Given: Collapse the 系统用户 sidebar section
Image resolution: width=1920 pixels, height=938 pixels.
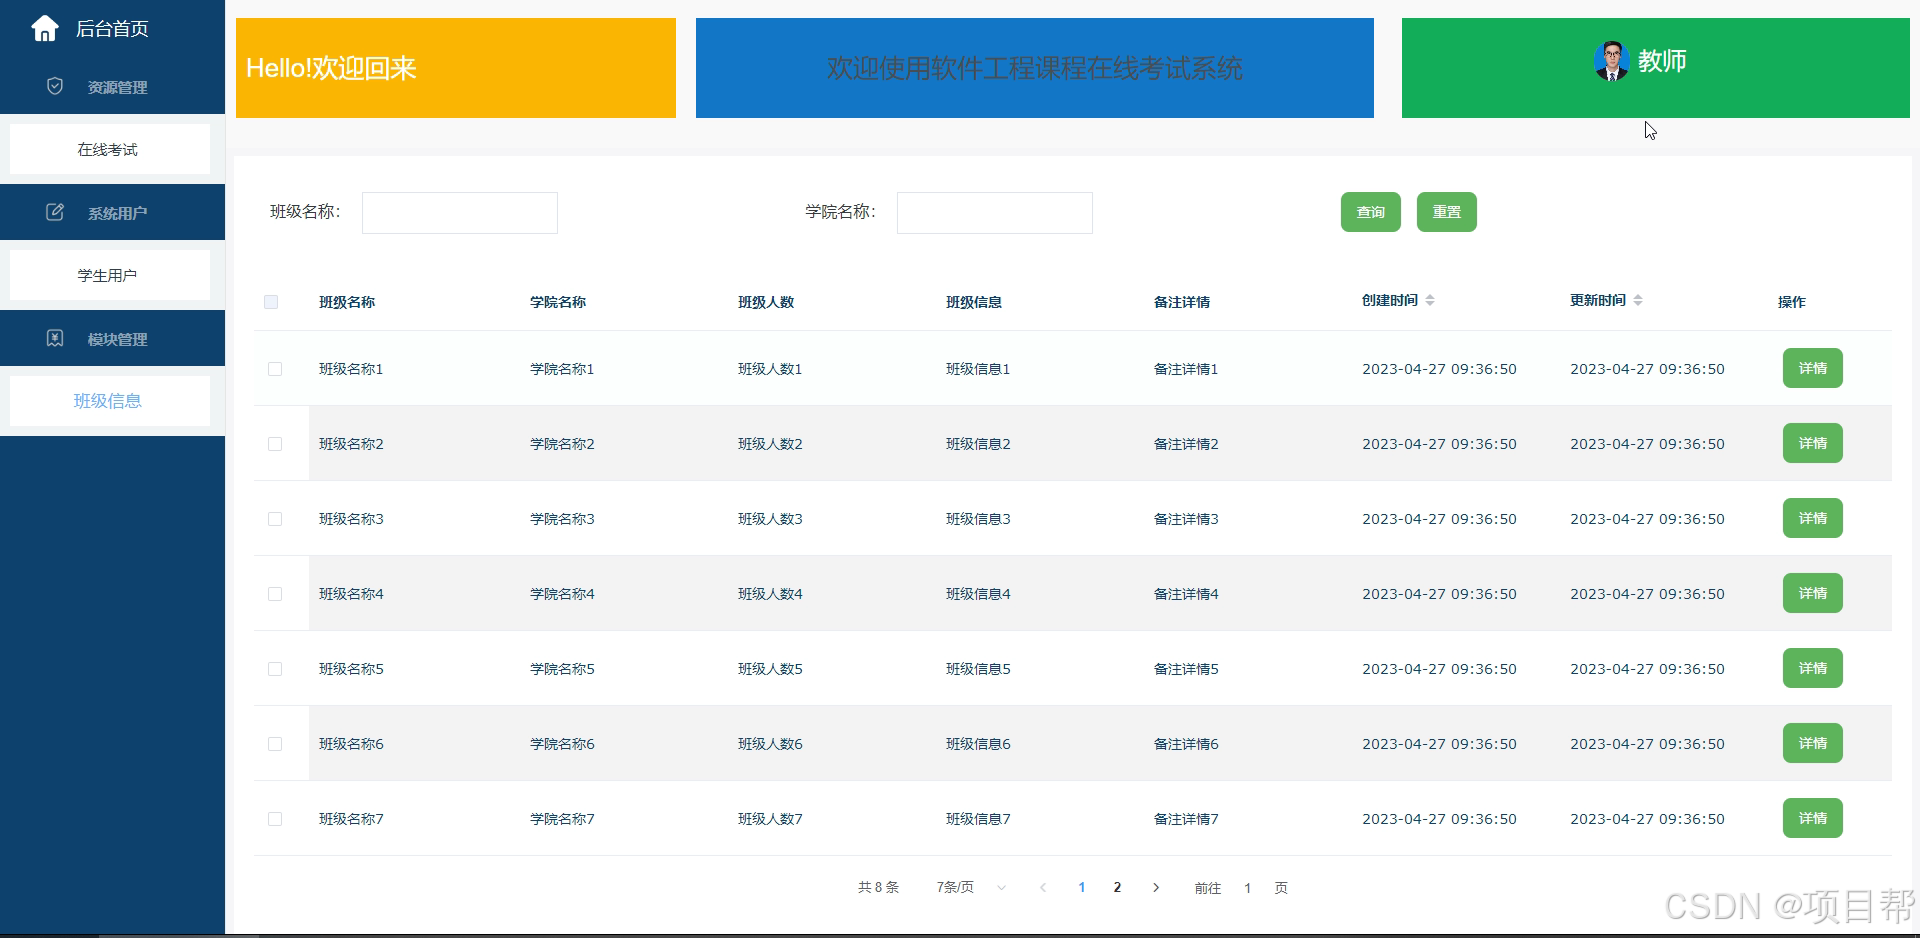Looking at the screenshot, I should 112,212.
